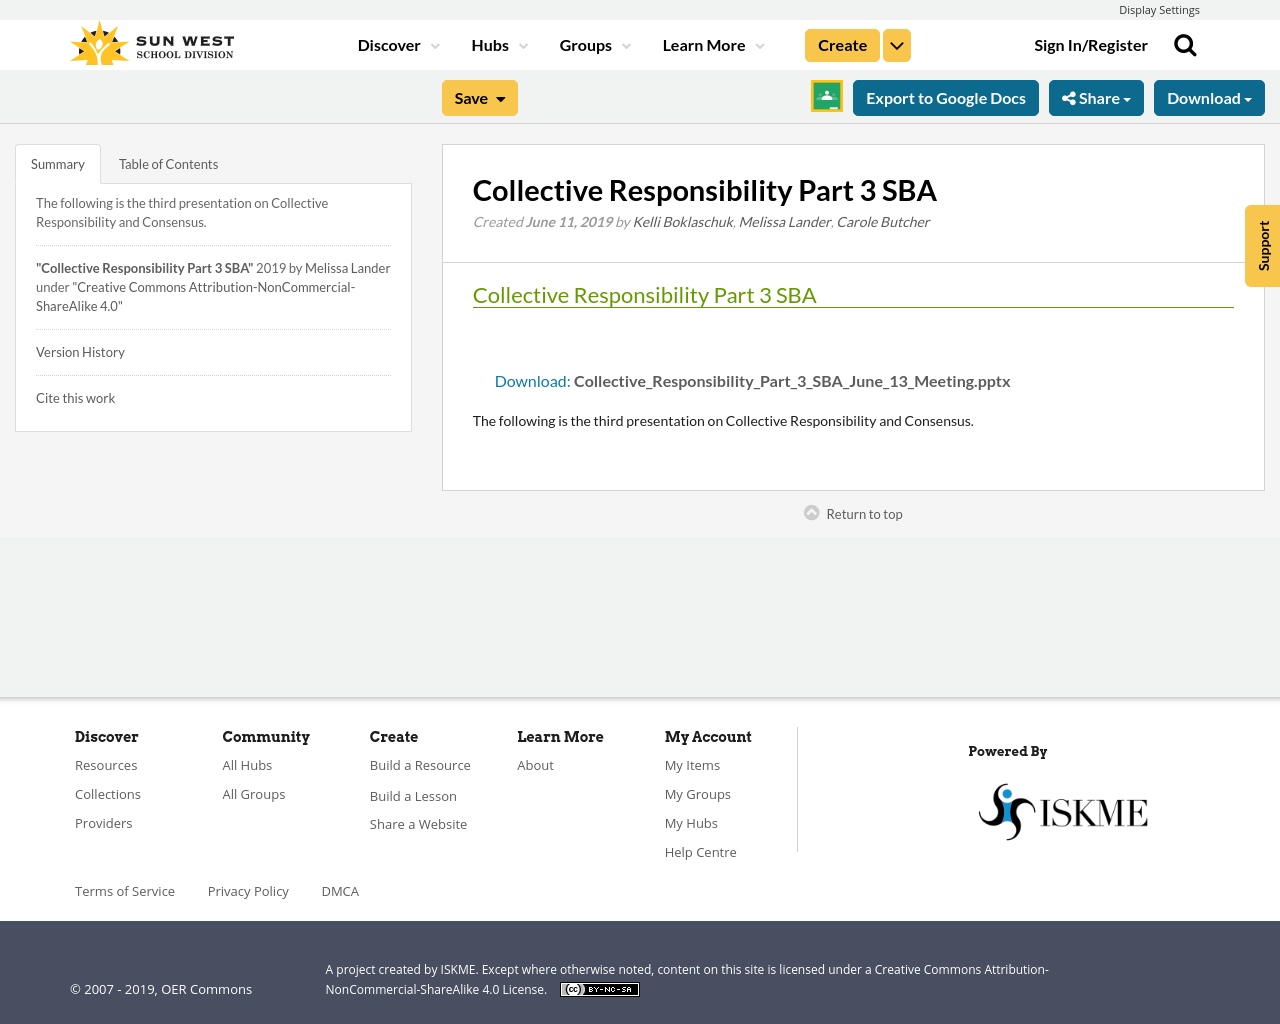1280x1024 pixels.
Task: Expand the Create menu chevron
Action: 896,44
